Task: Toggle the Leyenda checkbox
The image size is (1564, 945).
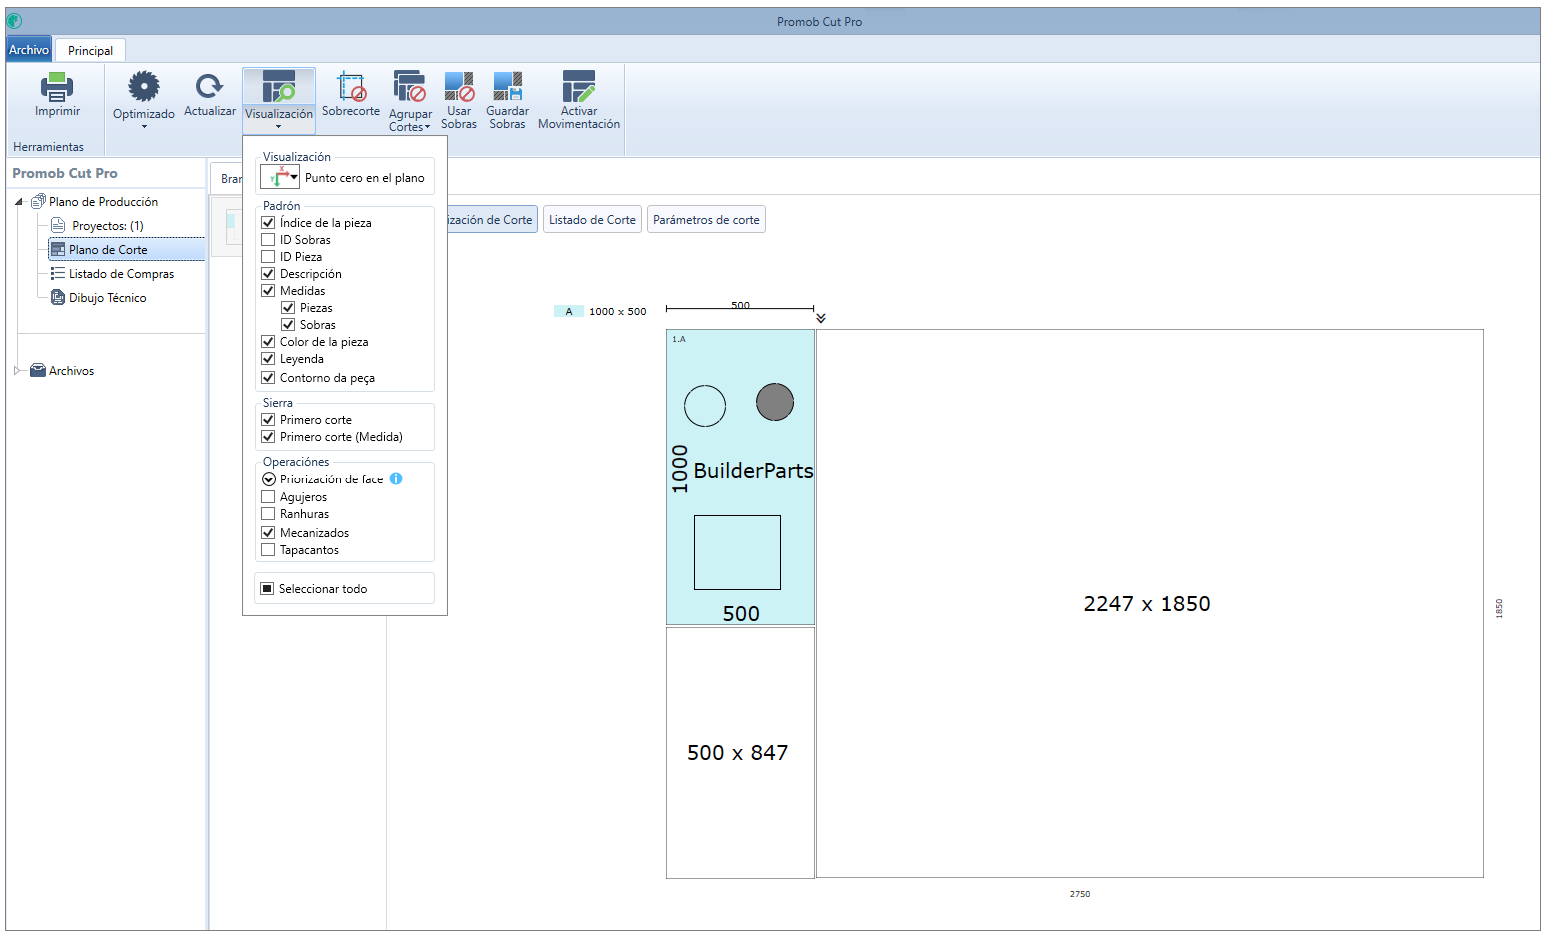Action: pyautogui.click(x=268, y=359)
